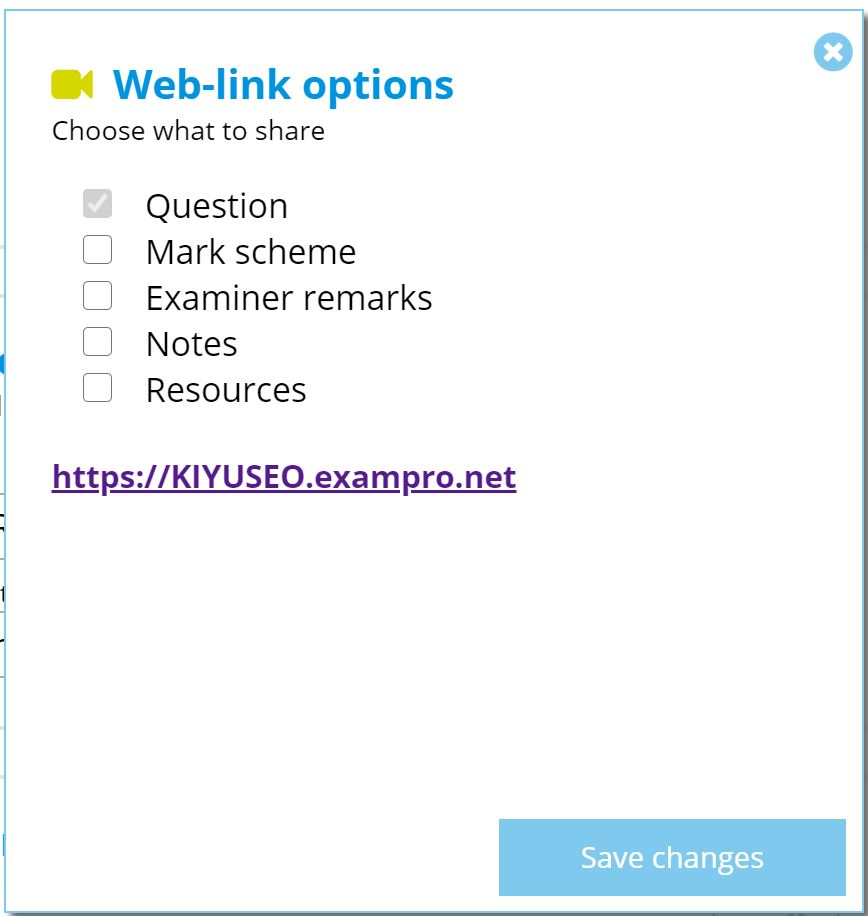Open the KIYUSEO.exampro.net web link

coord(284,477)
